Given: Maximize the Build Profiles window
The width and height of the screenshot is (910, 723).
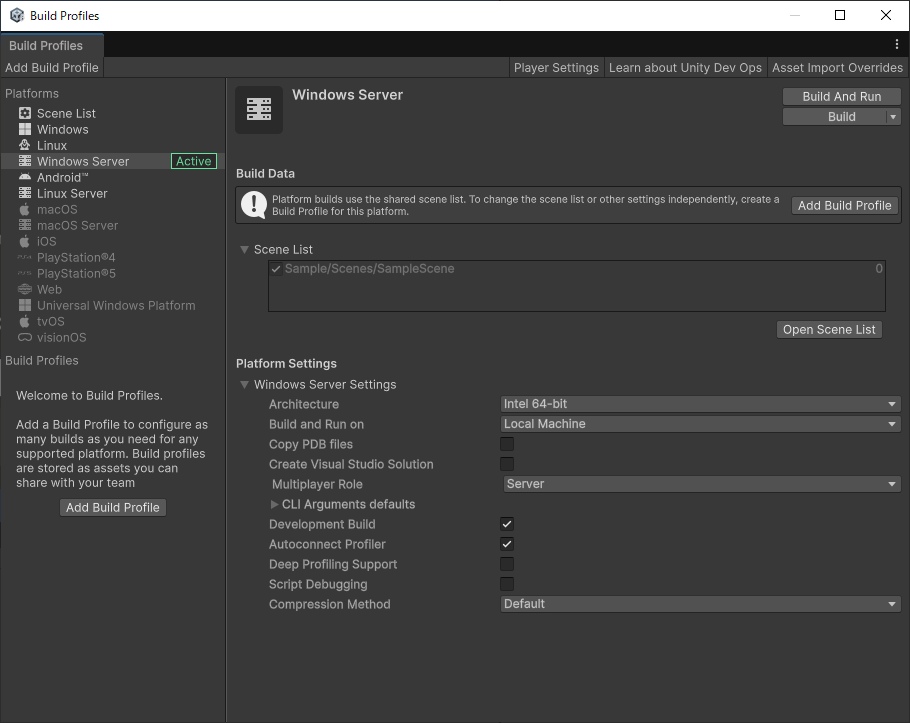Looking at the screenshot, I should coord(840,15).
